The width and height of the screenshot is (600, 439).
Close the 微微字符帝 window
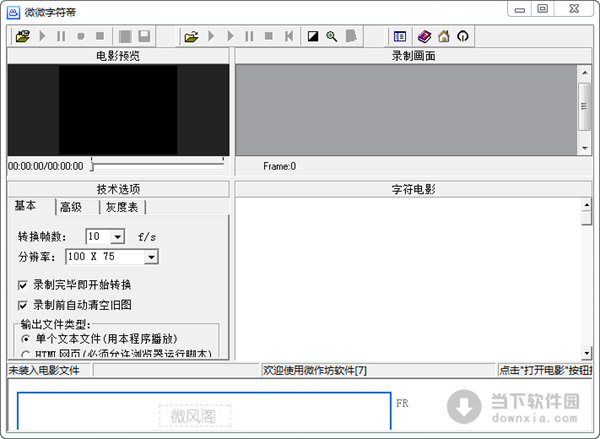tap(574, 9)
